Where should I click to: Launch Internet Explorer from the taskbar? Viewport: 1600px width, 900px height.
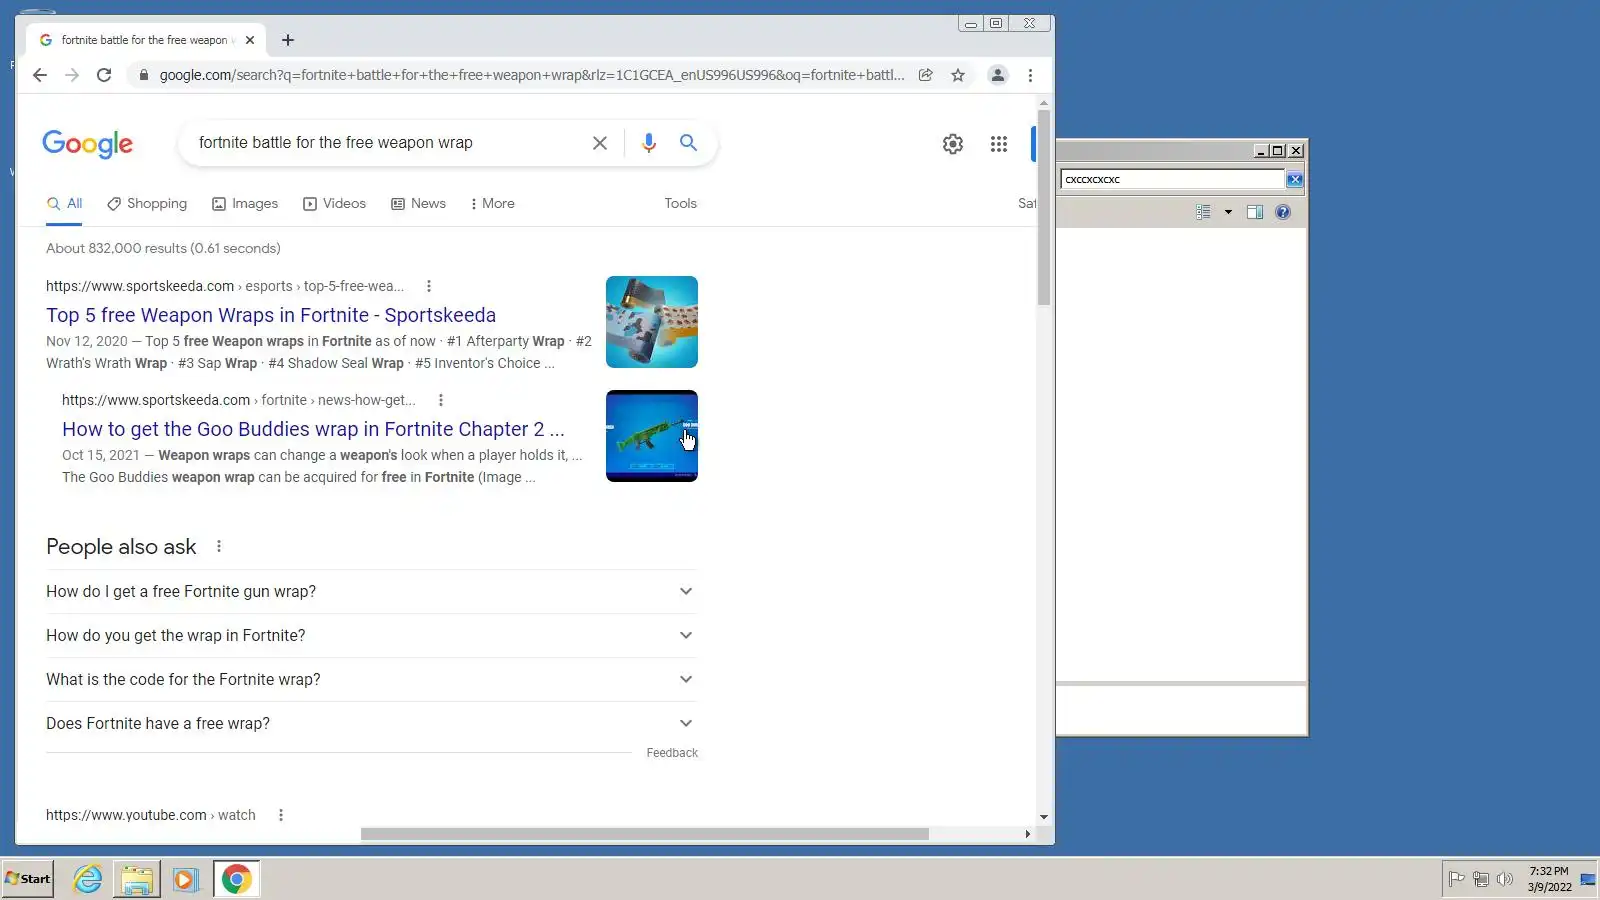[88, 879]
